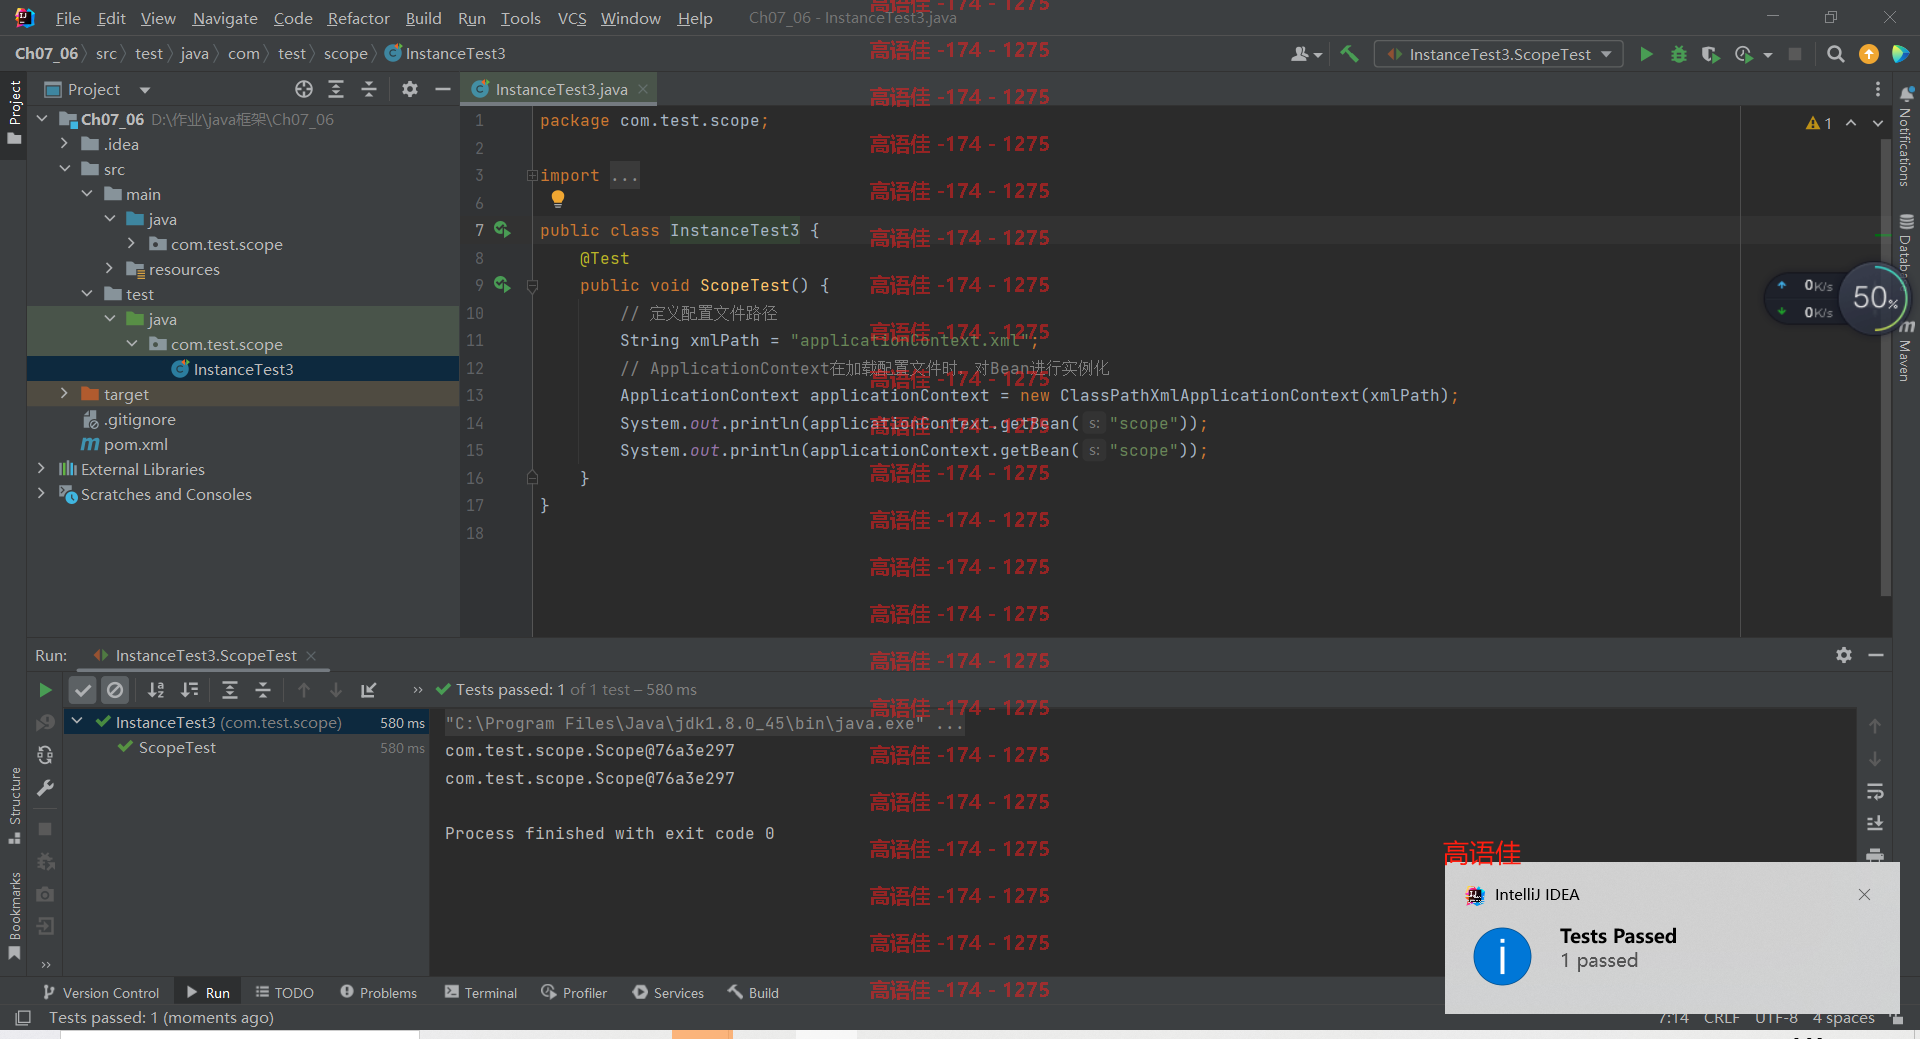Hide the Project tool window
The width and height of the screenshot is (1920, 1039).
[x=442, y=89]
